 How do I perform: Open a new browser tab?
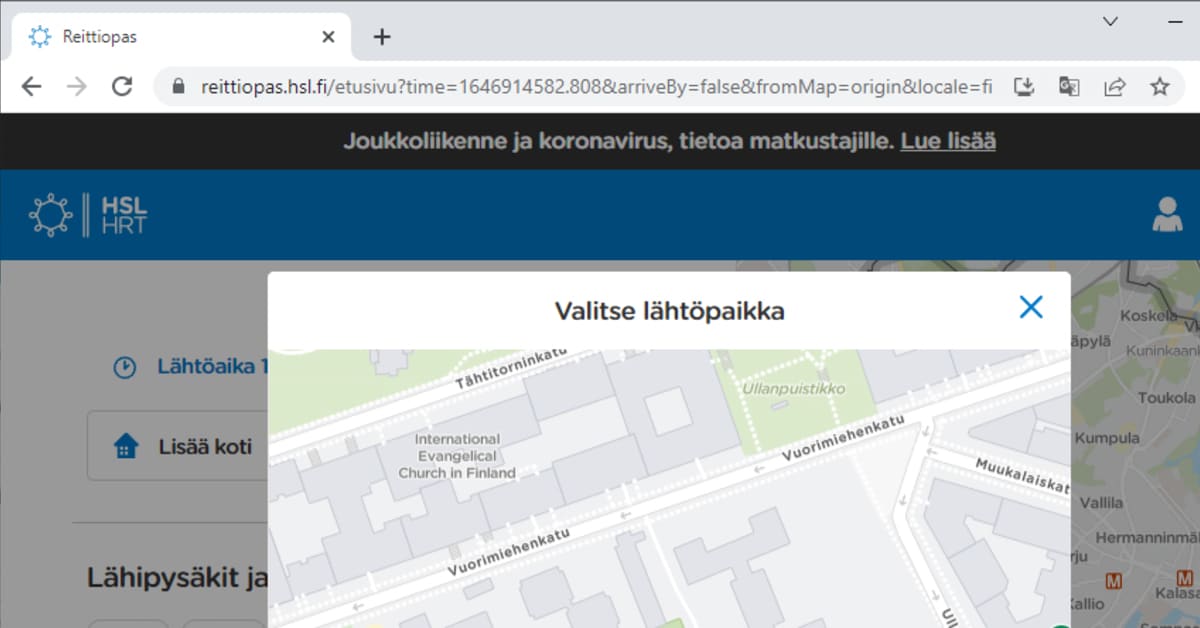coord(381,36)
